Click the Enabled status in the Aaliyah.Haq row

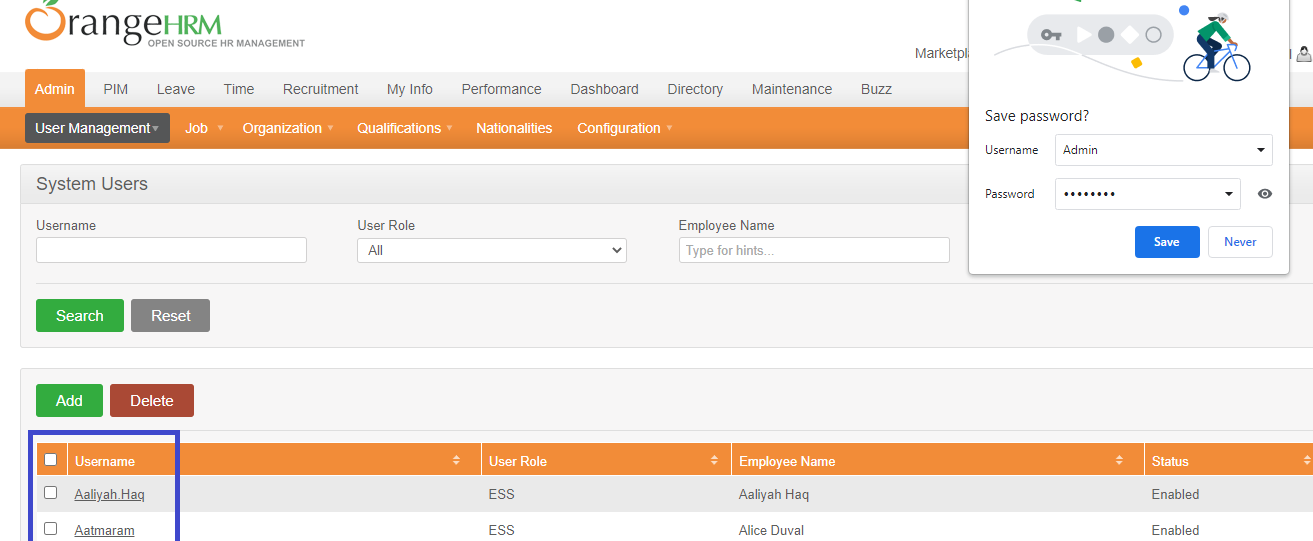point(1176,494)
